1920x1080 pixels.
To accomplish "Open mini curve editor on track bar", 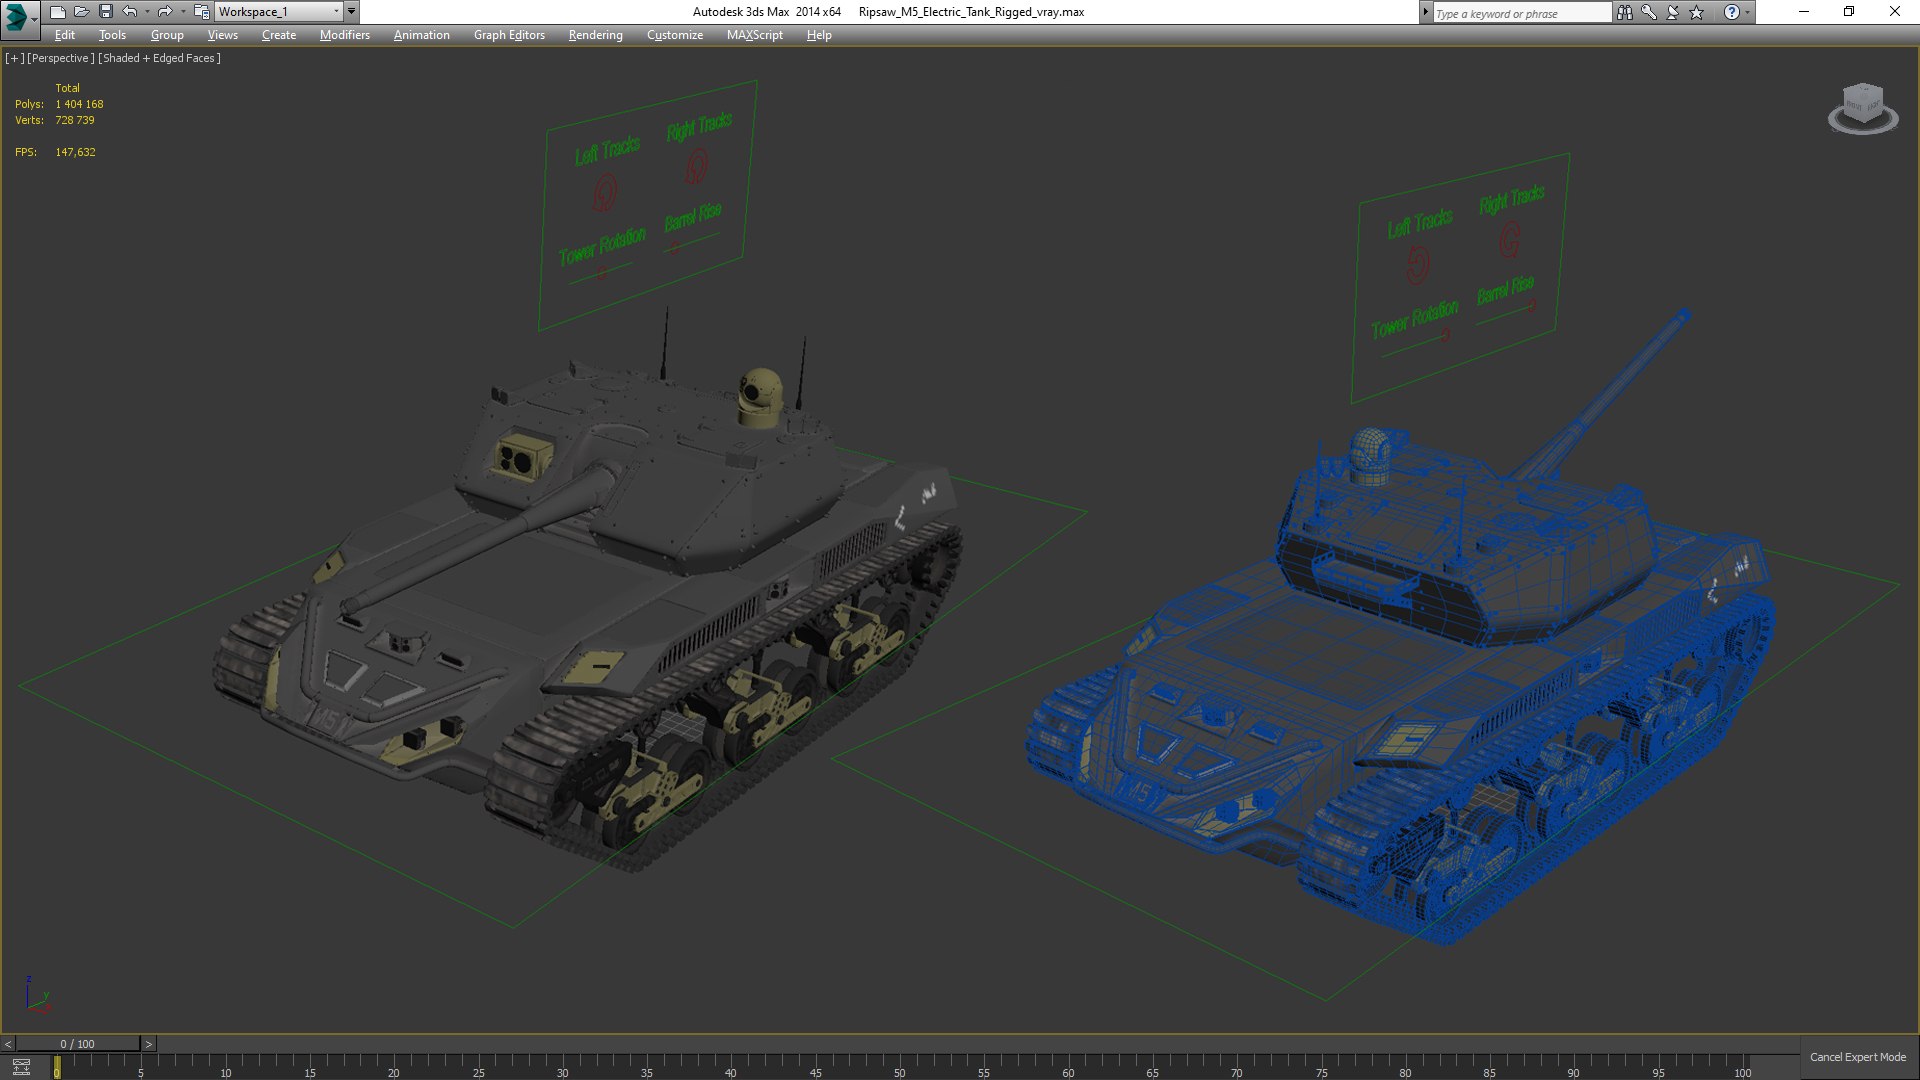I will tap(21, 1067).
